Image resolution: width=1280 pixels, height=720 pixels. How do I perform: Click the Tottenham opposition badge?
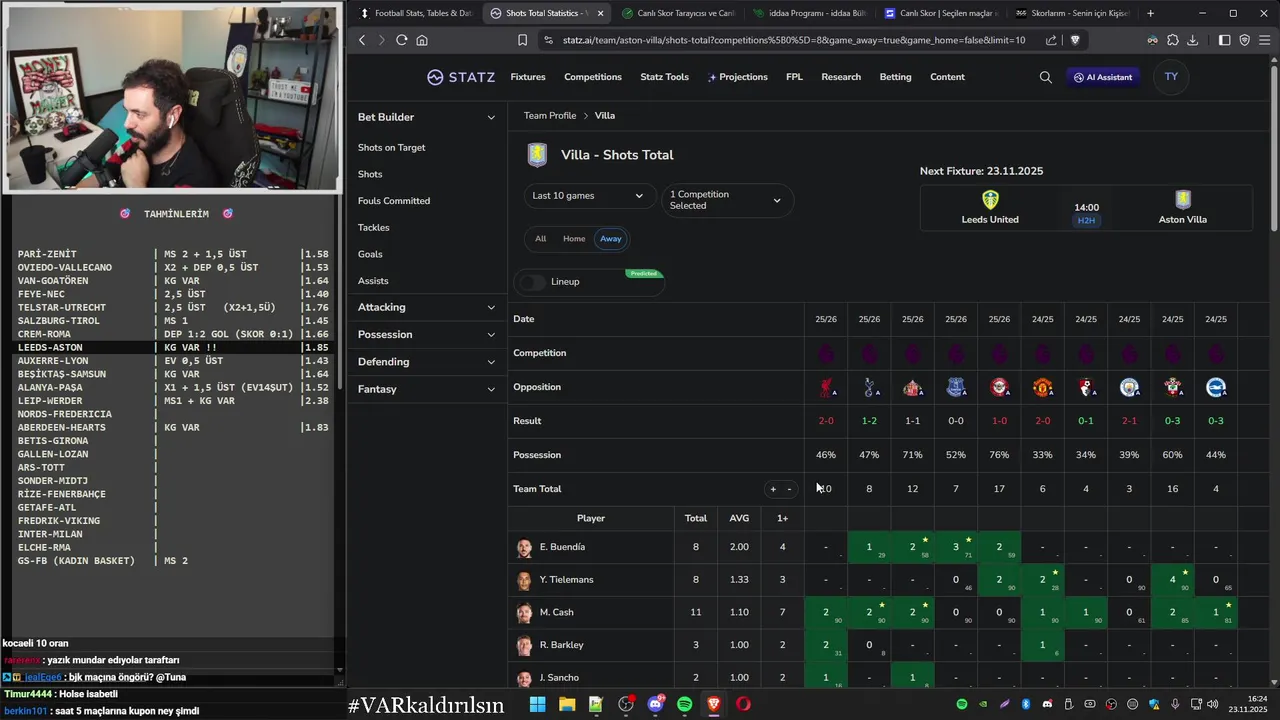point(869,387)
